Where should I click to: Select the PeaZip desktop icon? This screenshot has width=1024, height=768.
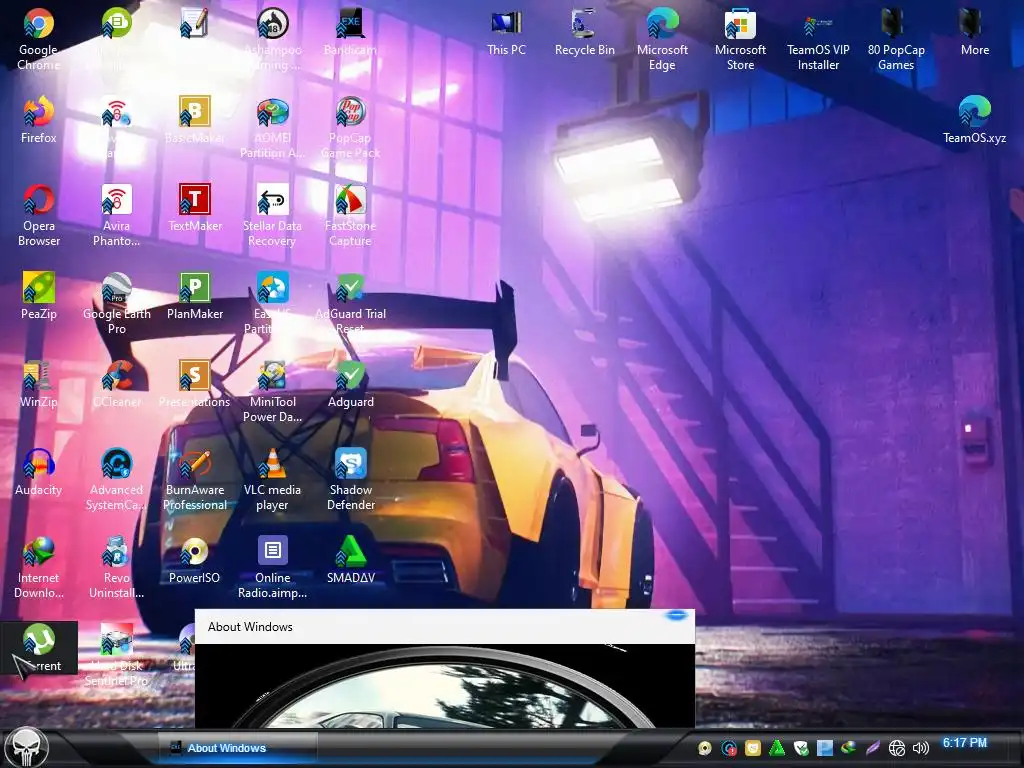click(39, 288)
